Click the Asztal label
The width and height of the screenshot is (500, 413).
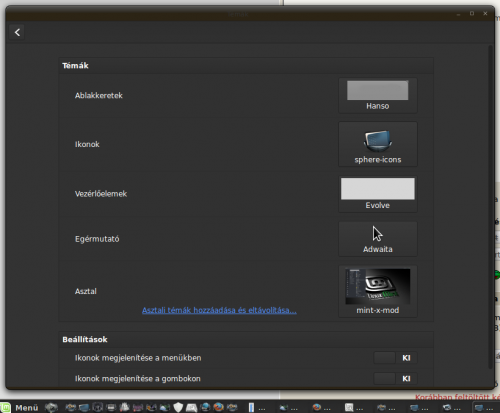[86, 291]
